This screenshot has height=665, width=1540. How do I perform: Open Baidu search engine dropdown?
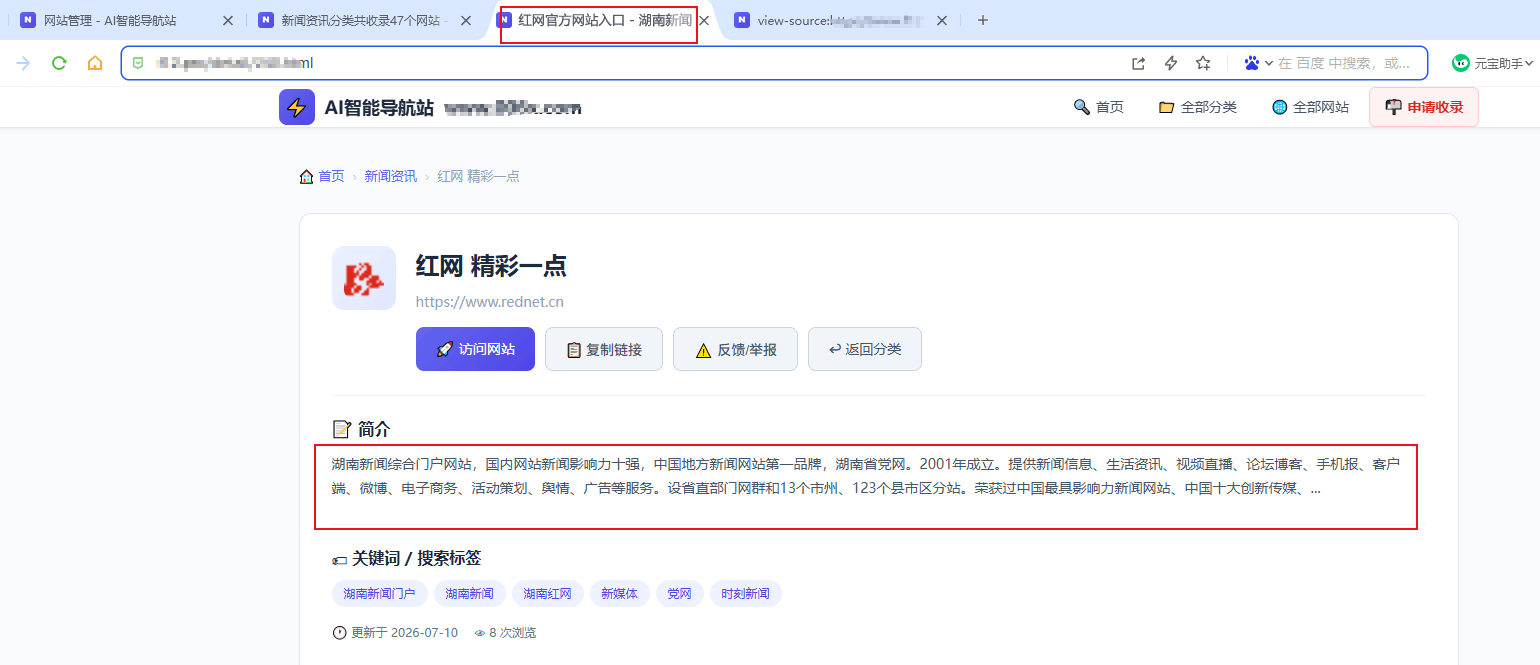tap(1258, 63)
